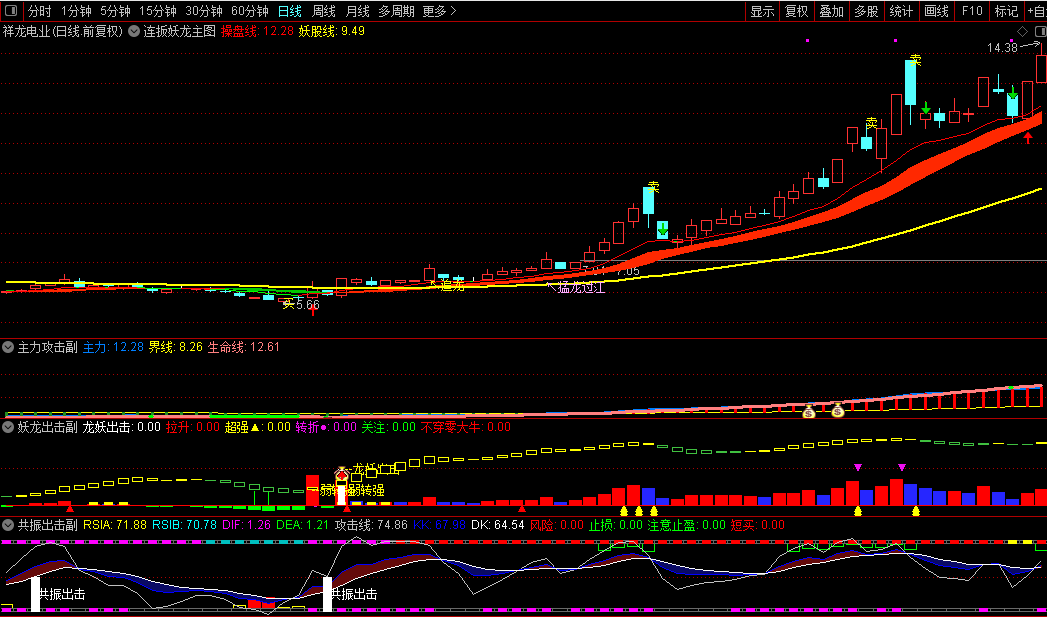Click the right money bag icon in 主力攻击副
This screenshot has width=1047, height=617.
click(838, 411)
